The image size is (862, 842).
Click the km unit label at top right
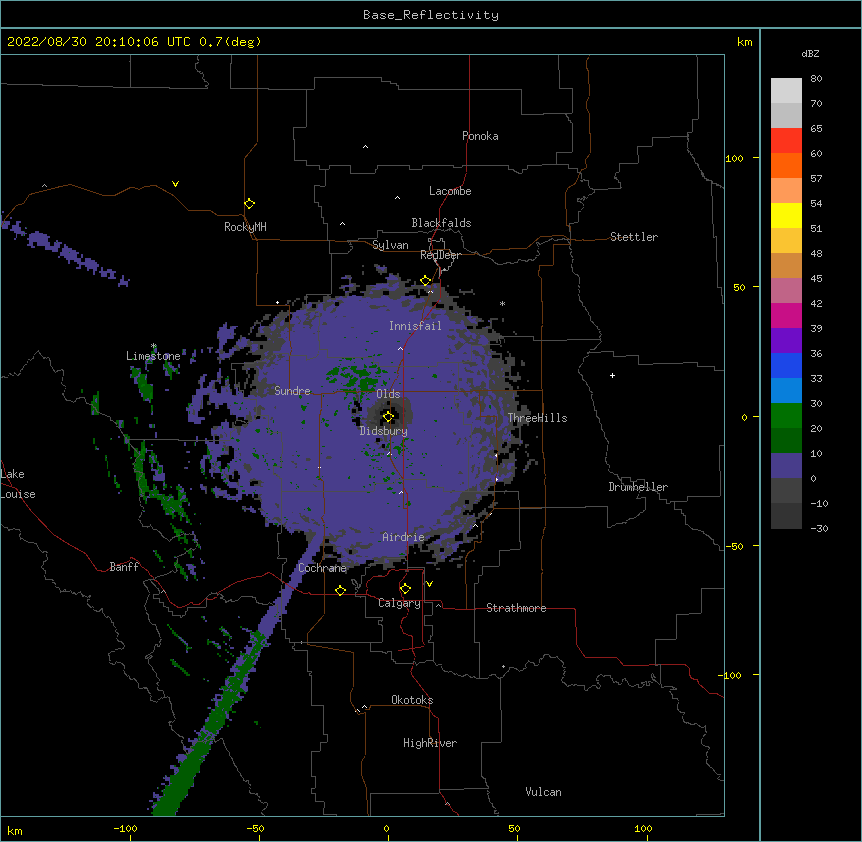click(744, 42)
